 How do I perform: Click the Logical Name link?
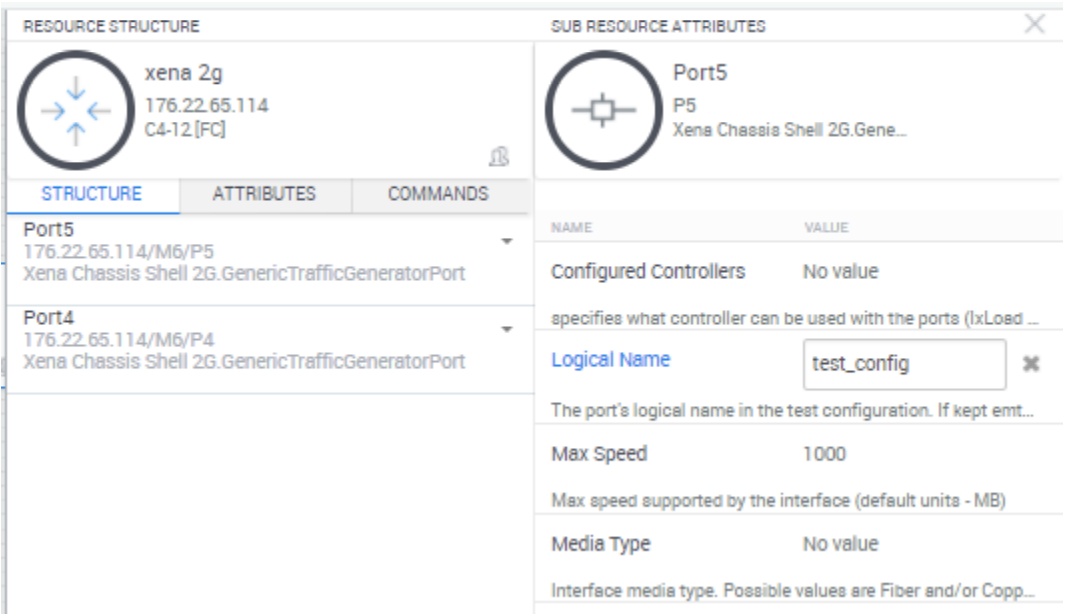tap(610, 359)
